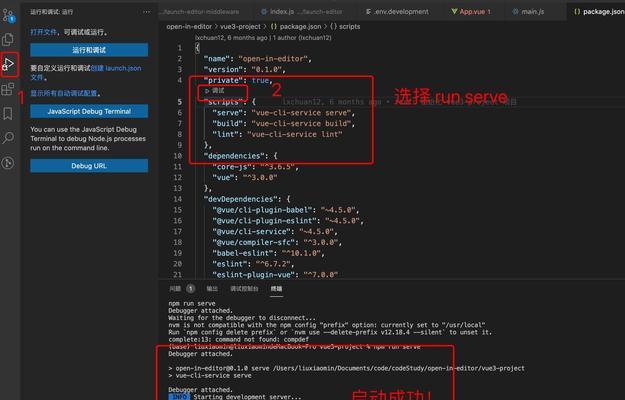Click line number 5 in gutter
625x400 pixels.
(x=179, y=102)
